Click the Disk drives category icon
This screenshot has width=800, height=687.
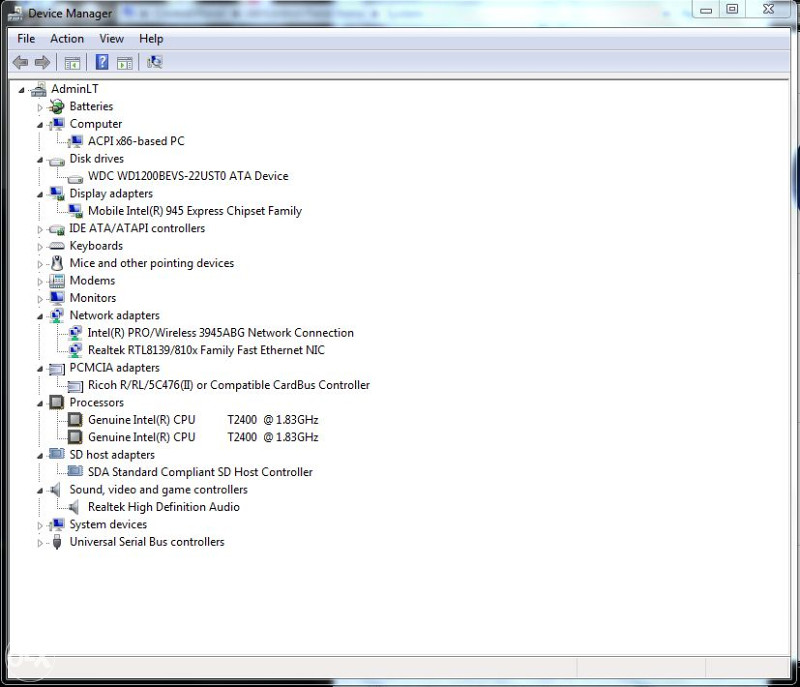point(57,160)
